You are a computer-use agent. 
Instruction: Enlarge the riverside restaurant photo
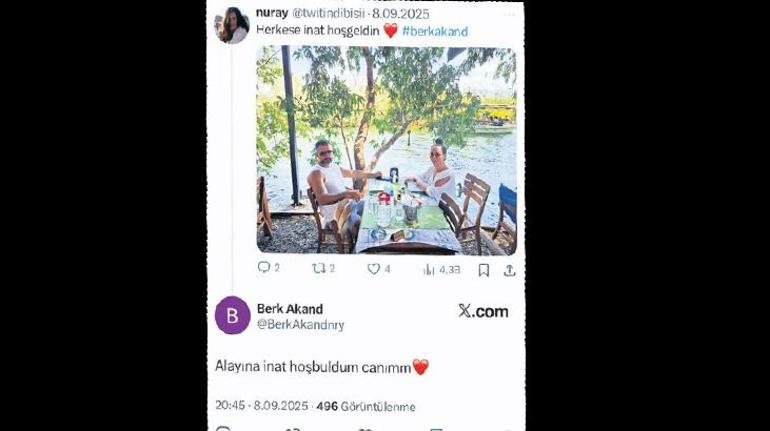(x=386, y=150)
